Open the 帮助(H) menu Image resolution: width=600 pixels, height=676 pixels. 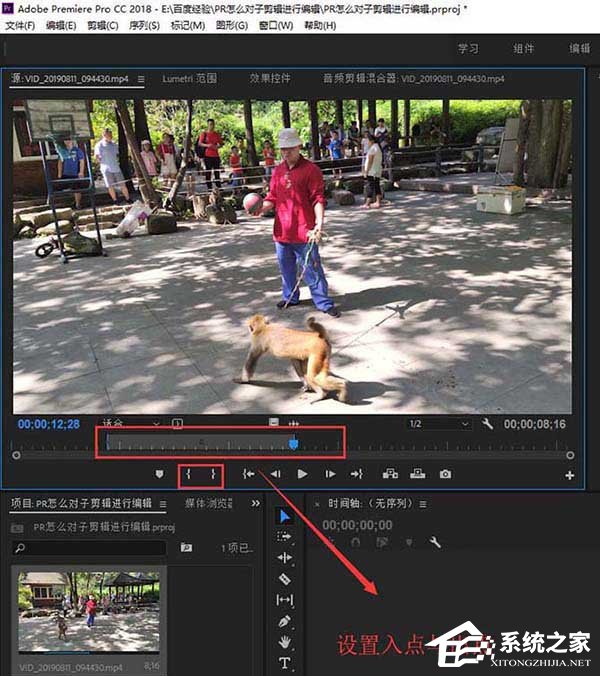[320, 26]
